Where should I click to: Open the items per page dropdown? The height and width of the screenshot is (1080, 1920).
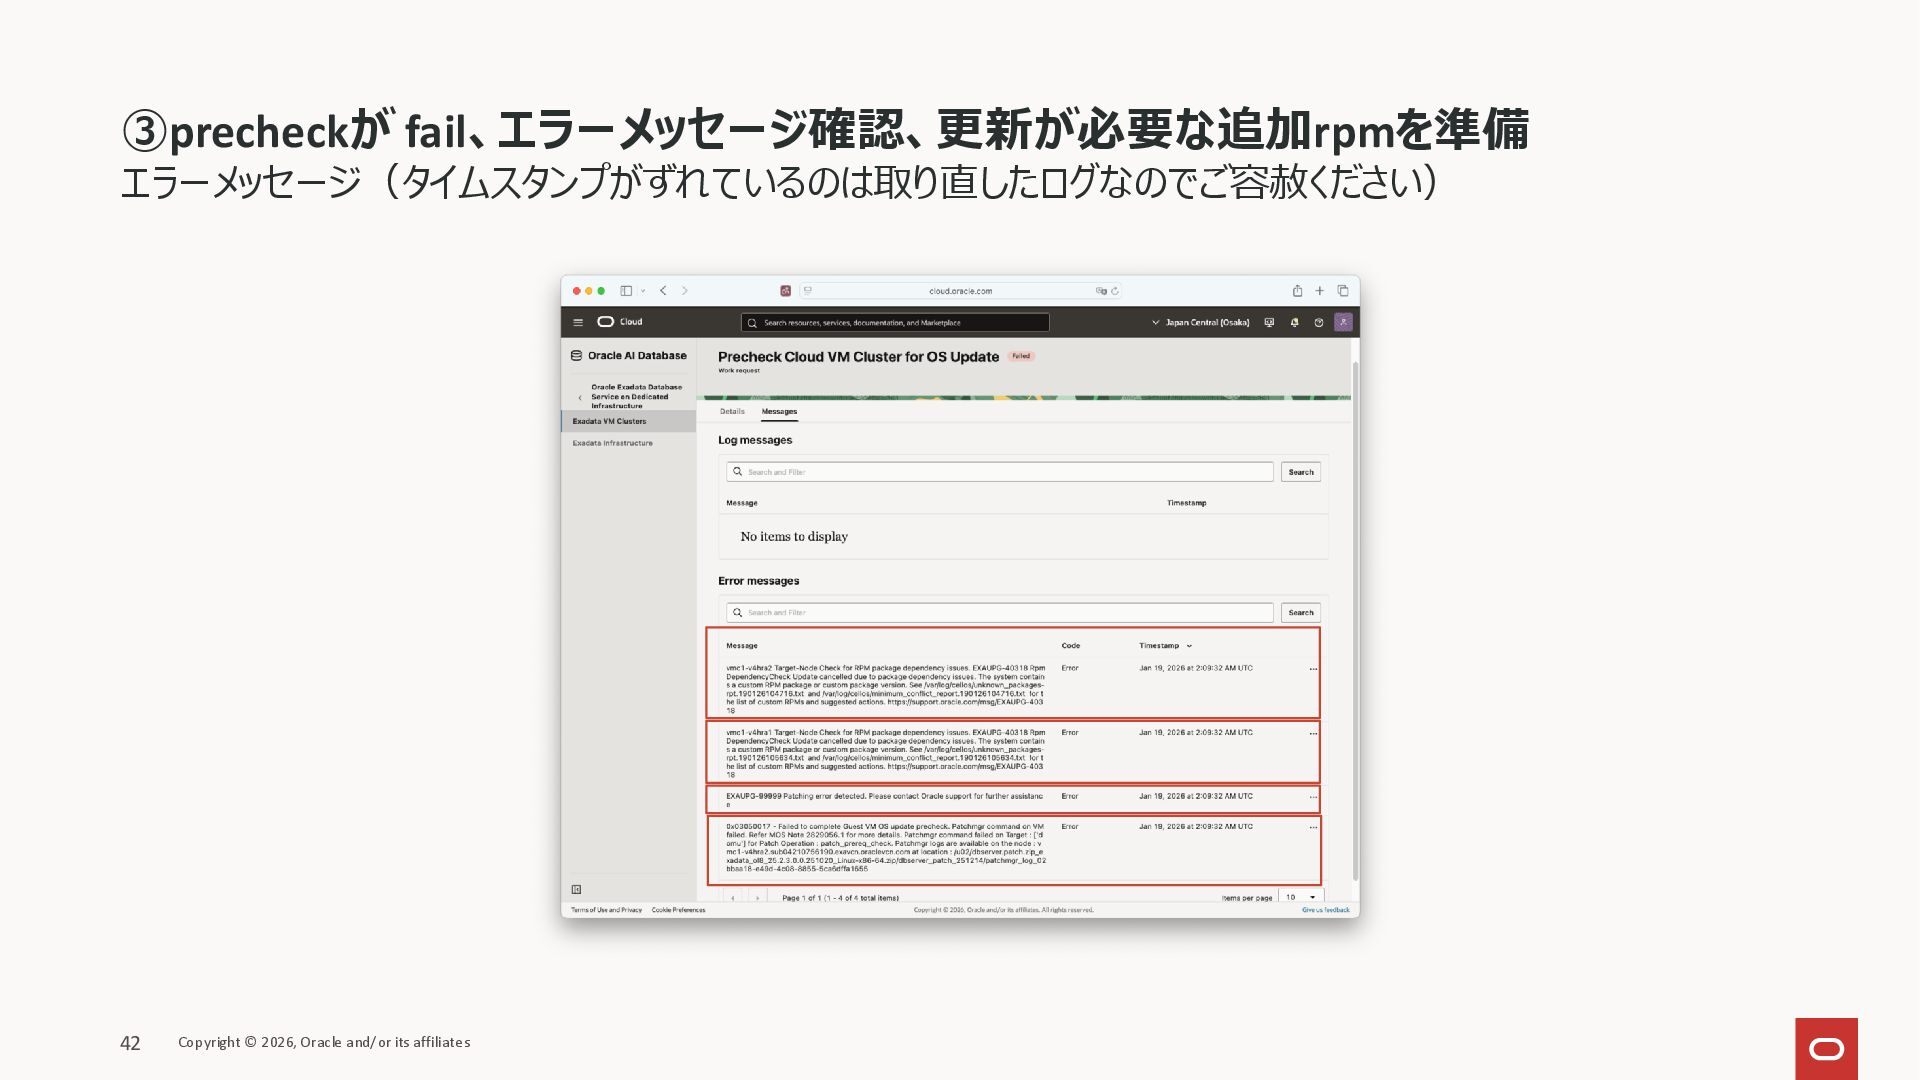click(x=1301, y=897)
